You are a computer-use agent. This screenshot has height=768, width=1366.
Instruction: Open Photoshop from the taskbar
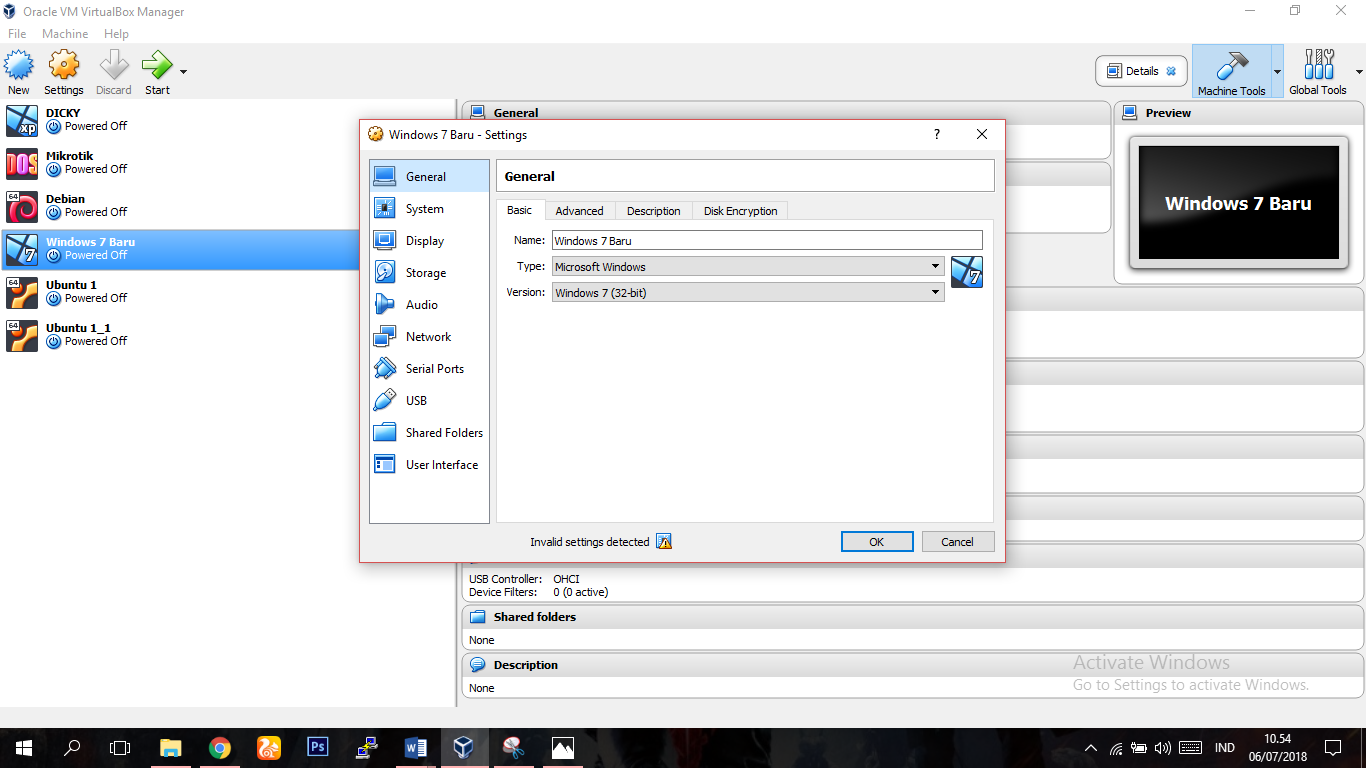click(318, 748)
